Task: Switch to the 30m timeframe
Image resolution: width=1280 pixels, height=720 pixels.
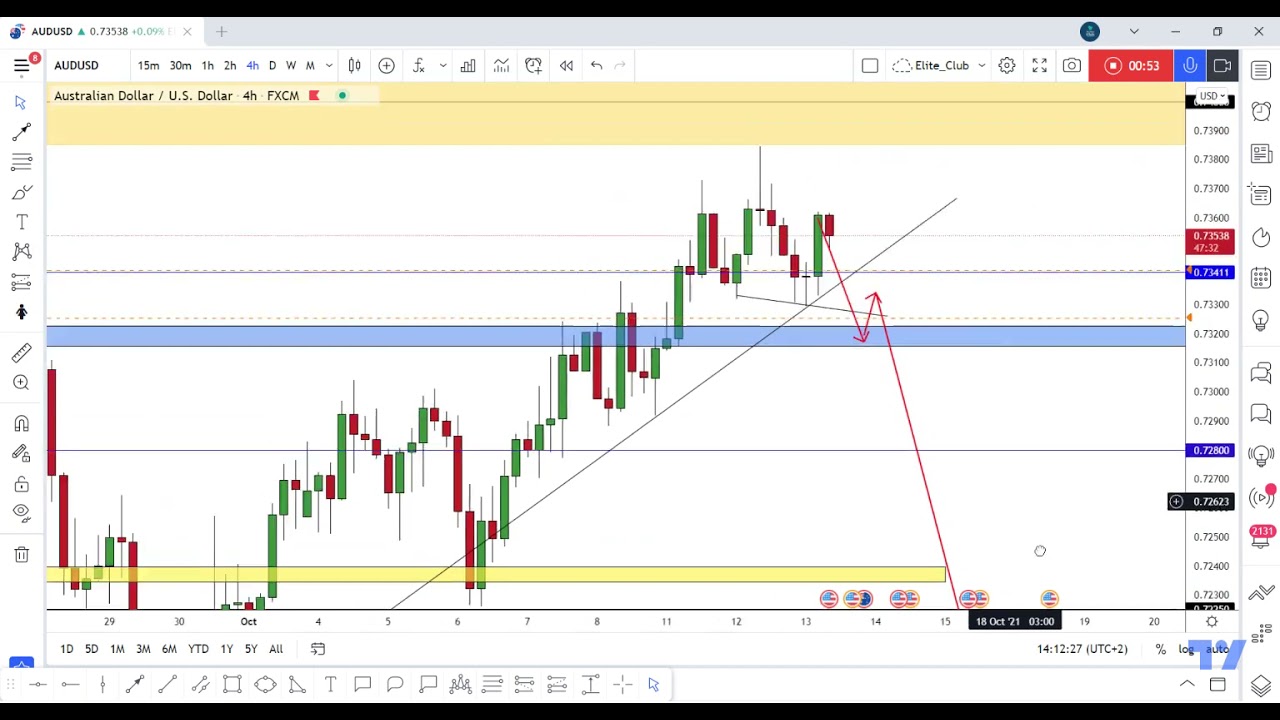Action: tap(180, 66)
